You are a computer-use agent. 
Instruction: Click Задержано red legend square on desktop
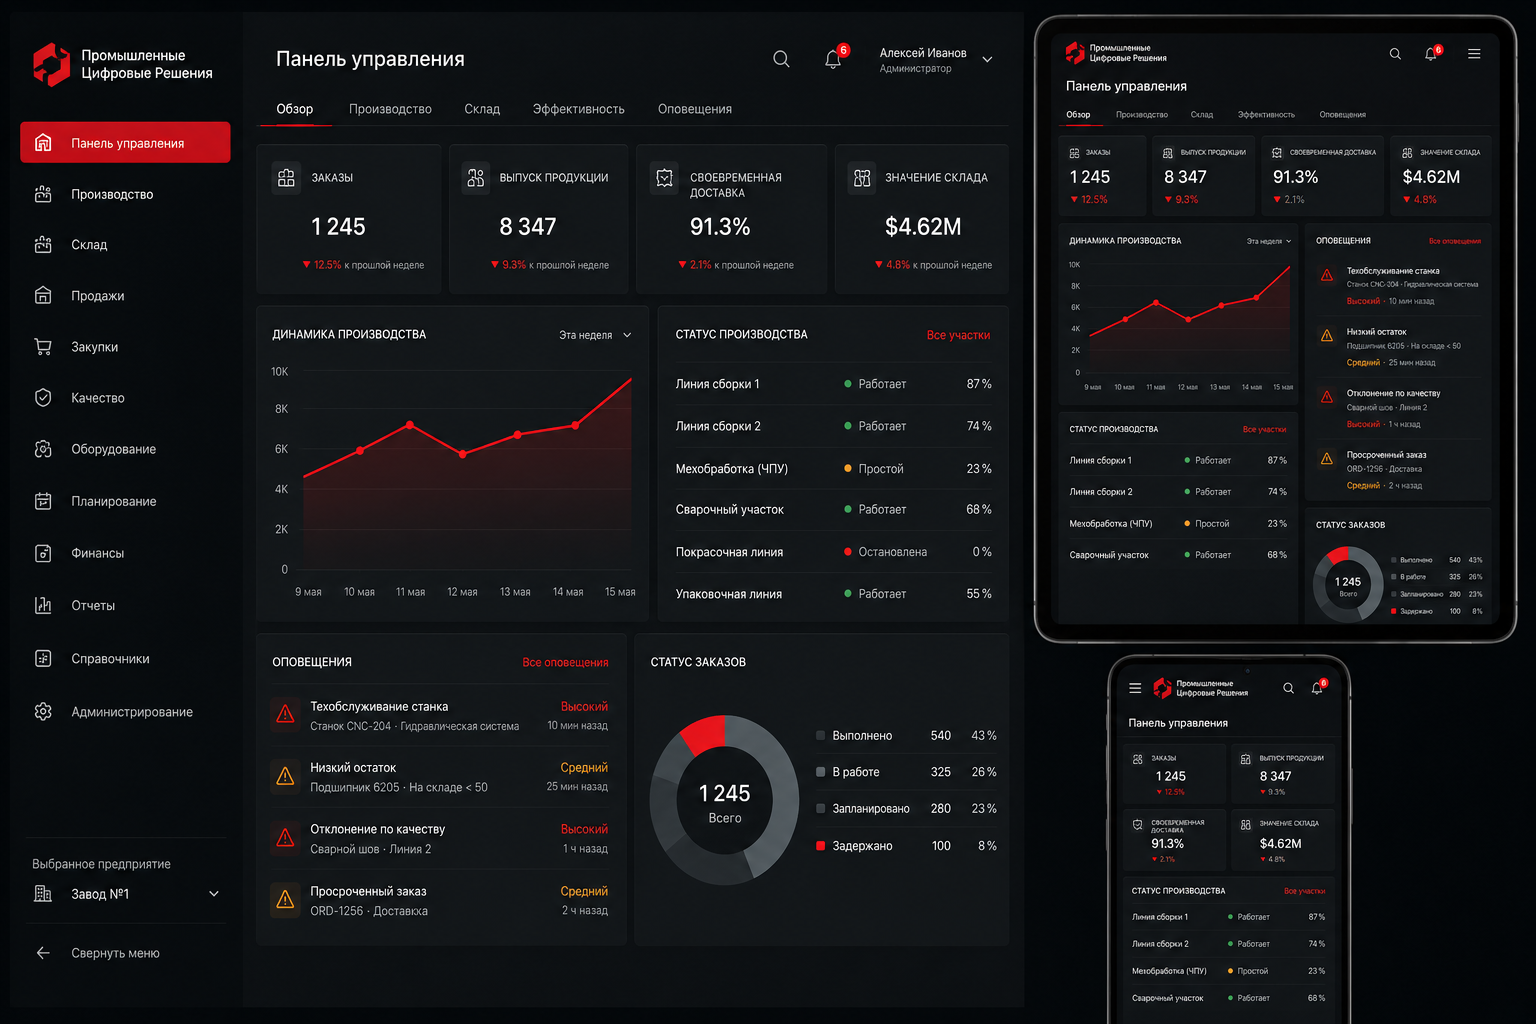pos(821,846)
